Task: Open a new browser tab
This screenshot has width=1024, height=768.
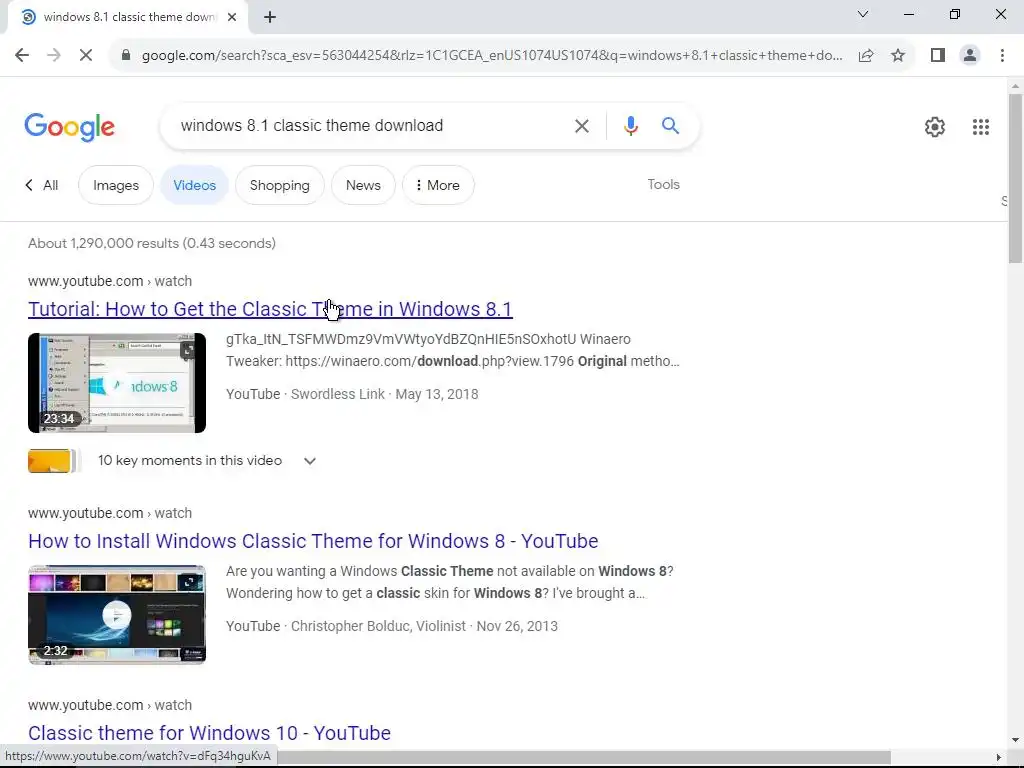Action: [x=270, y=17]
